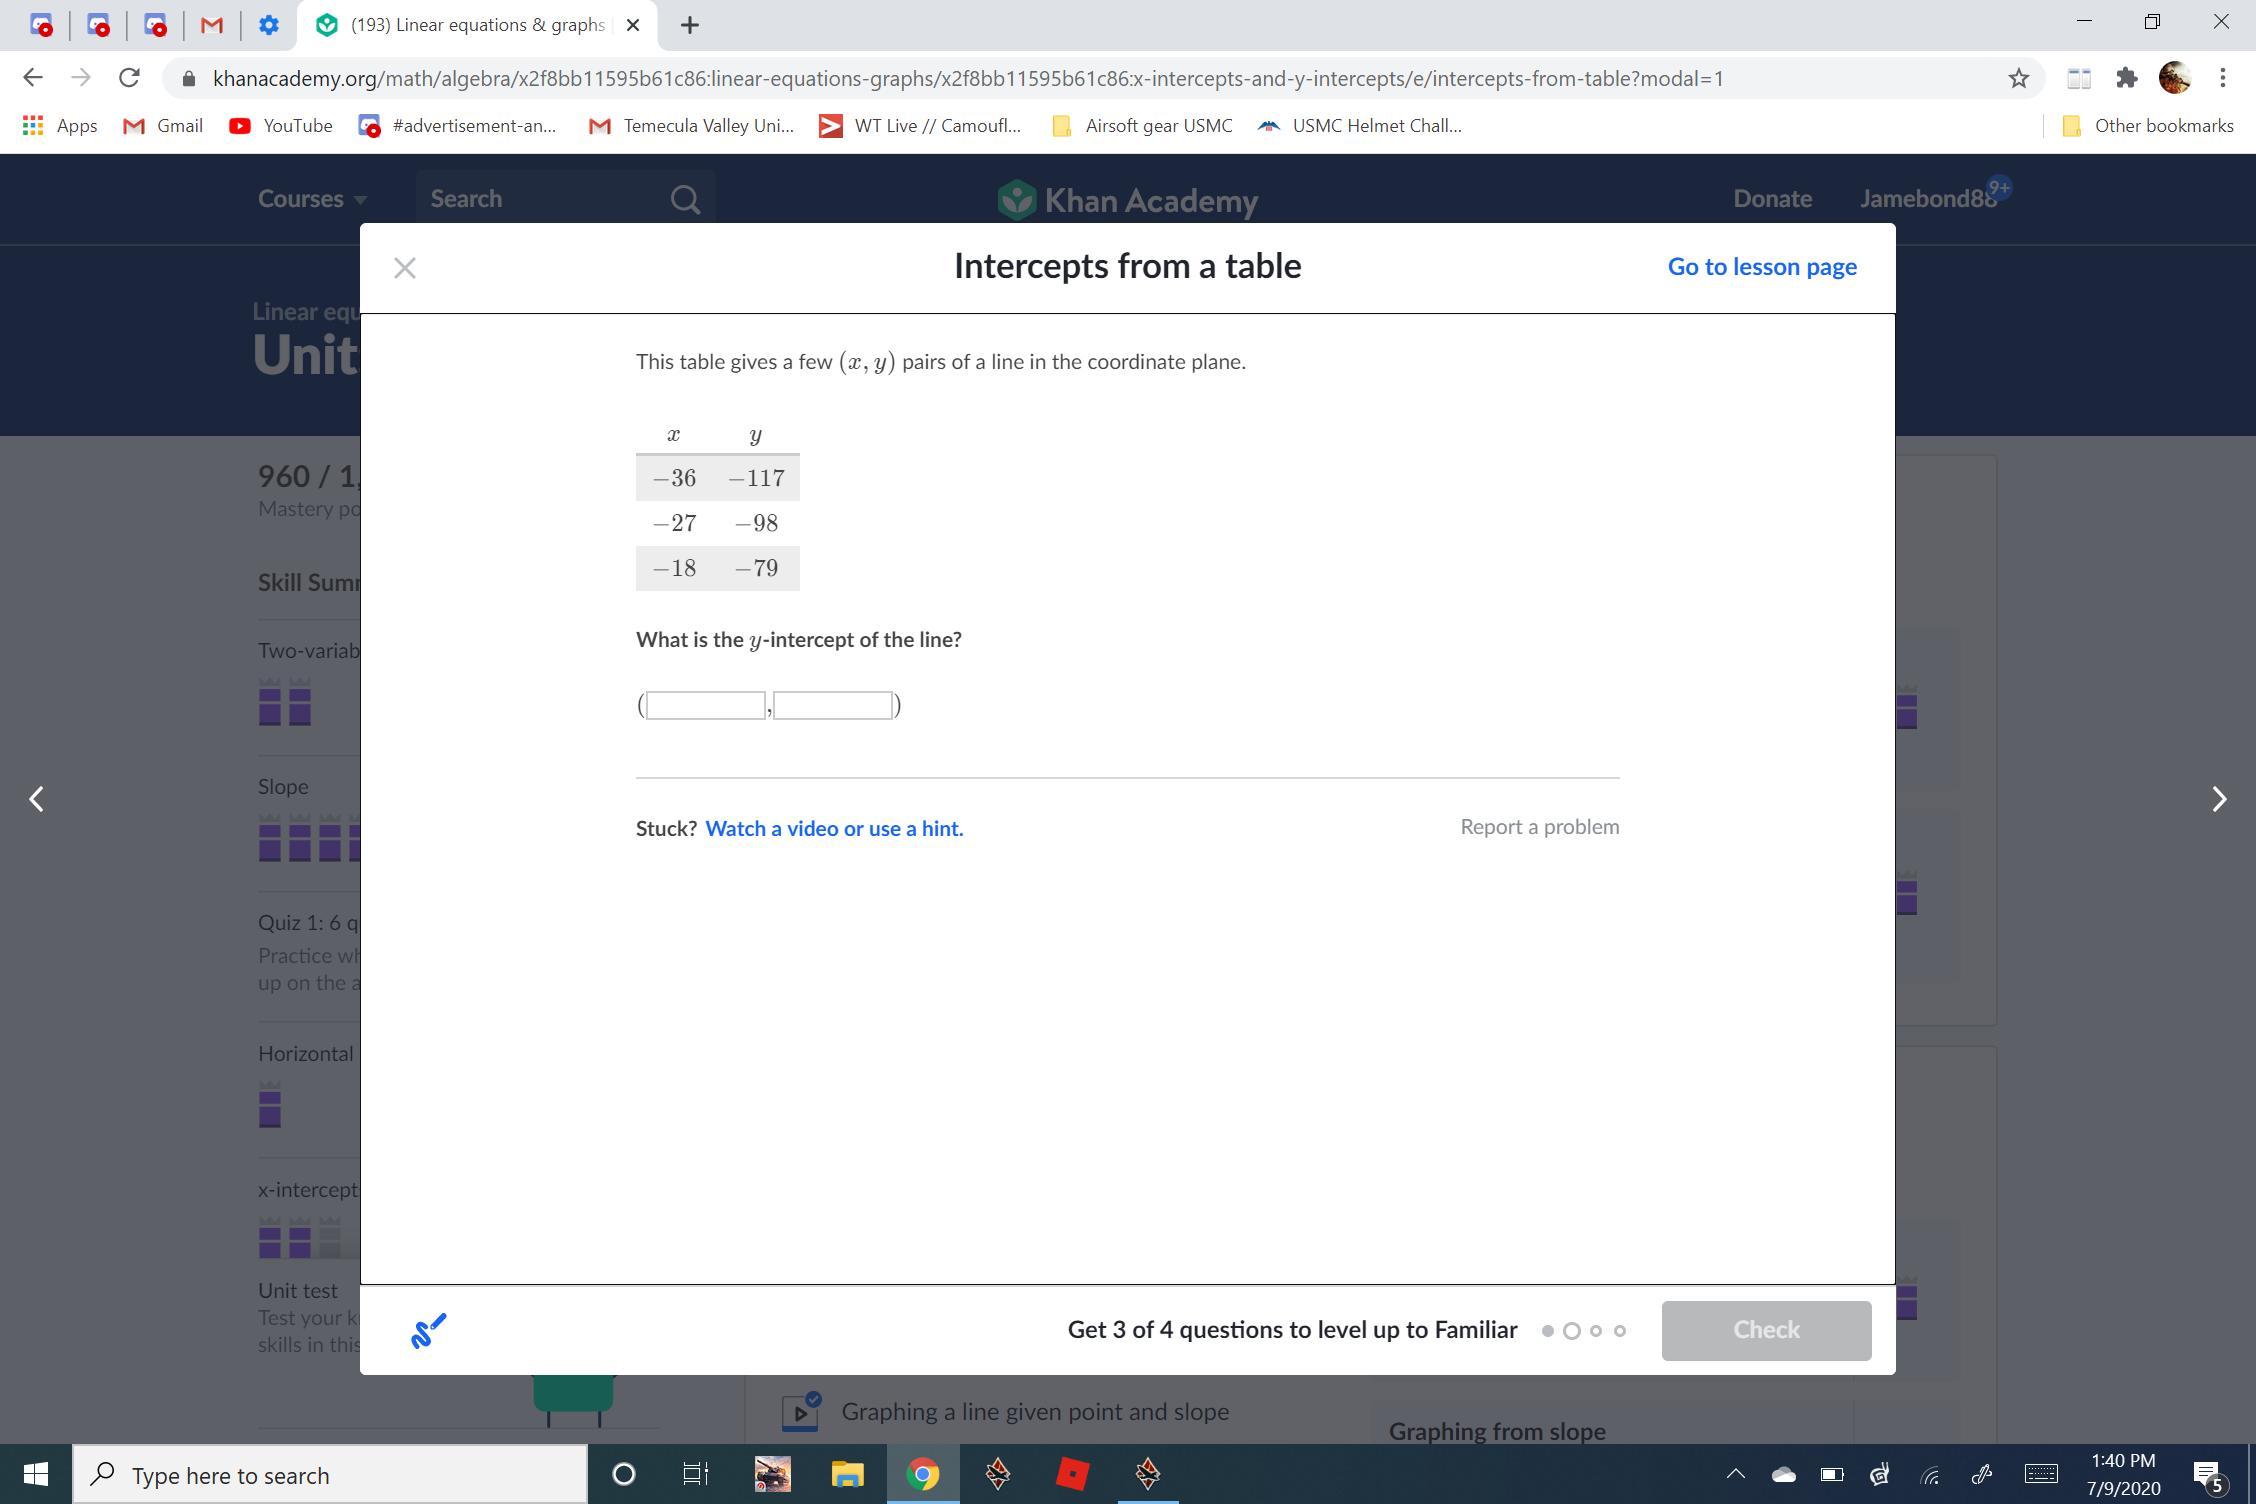Open the Gmail bookmark
This screenshot has height=1504, width=2256.
click(163, 126)
